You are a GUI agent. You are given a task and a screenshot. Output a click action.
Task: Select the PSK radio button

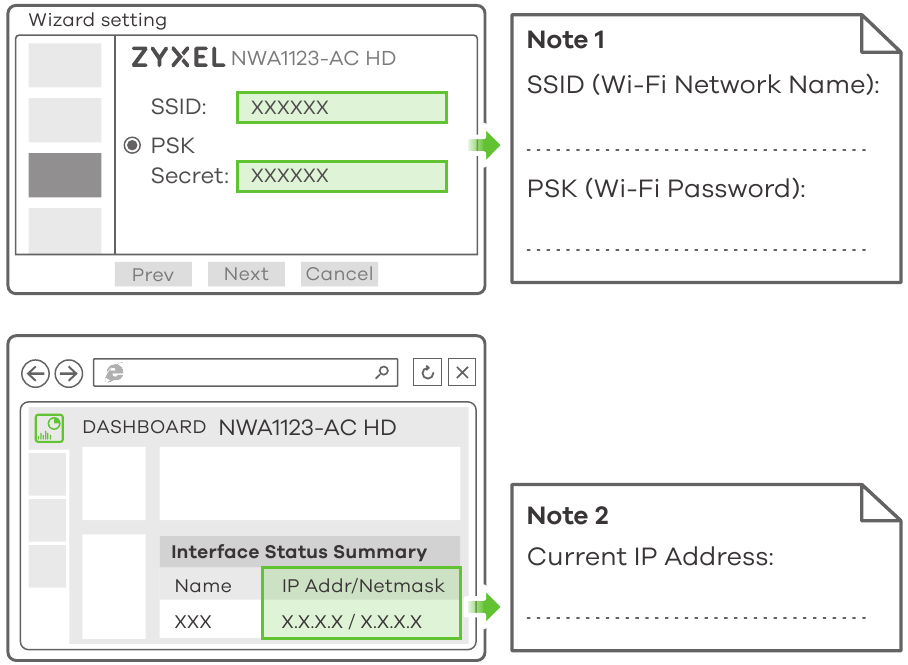click(132, 146)
